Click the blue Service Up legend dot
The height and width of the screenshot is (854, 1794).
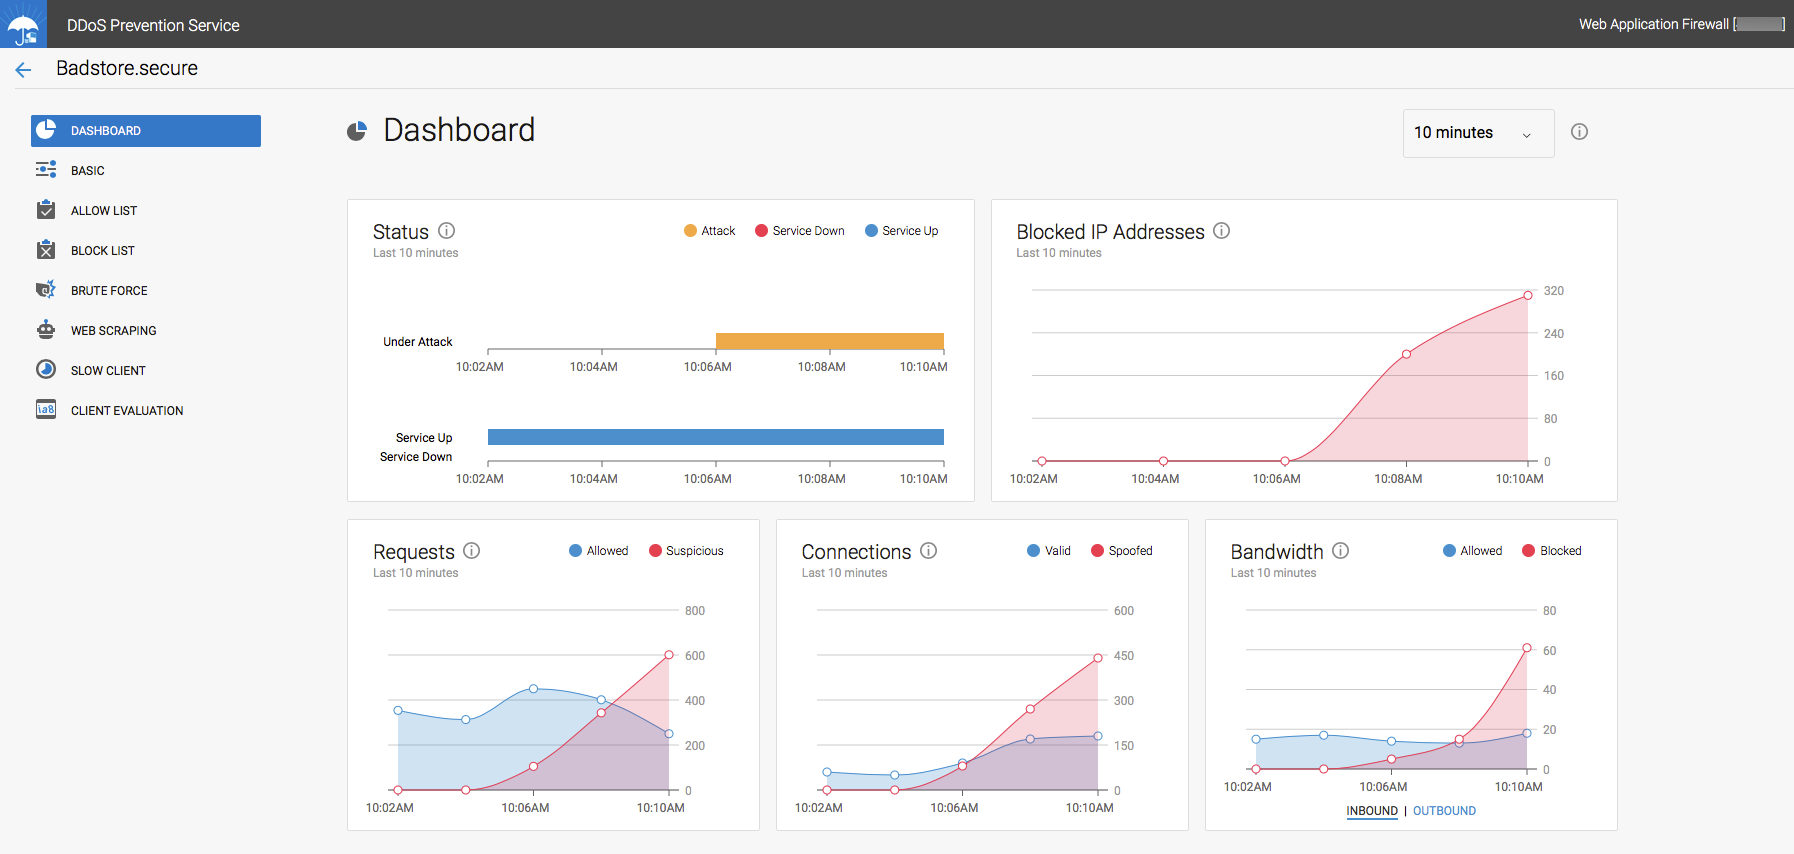click(x=871, y=231)
